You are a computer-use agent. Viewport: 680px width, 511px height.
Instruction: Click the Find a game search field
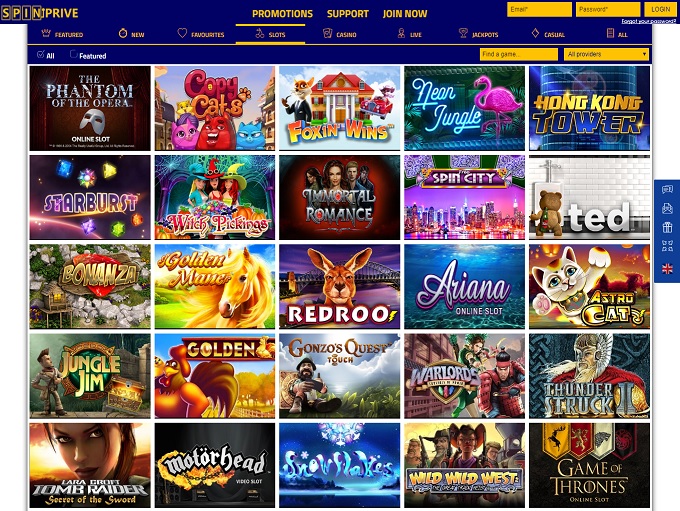coord(519,54)
